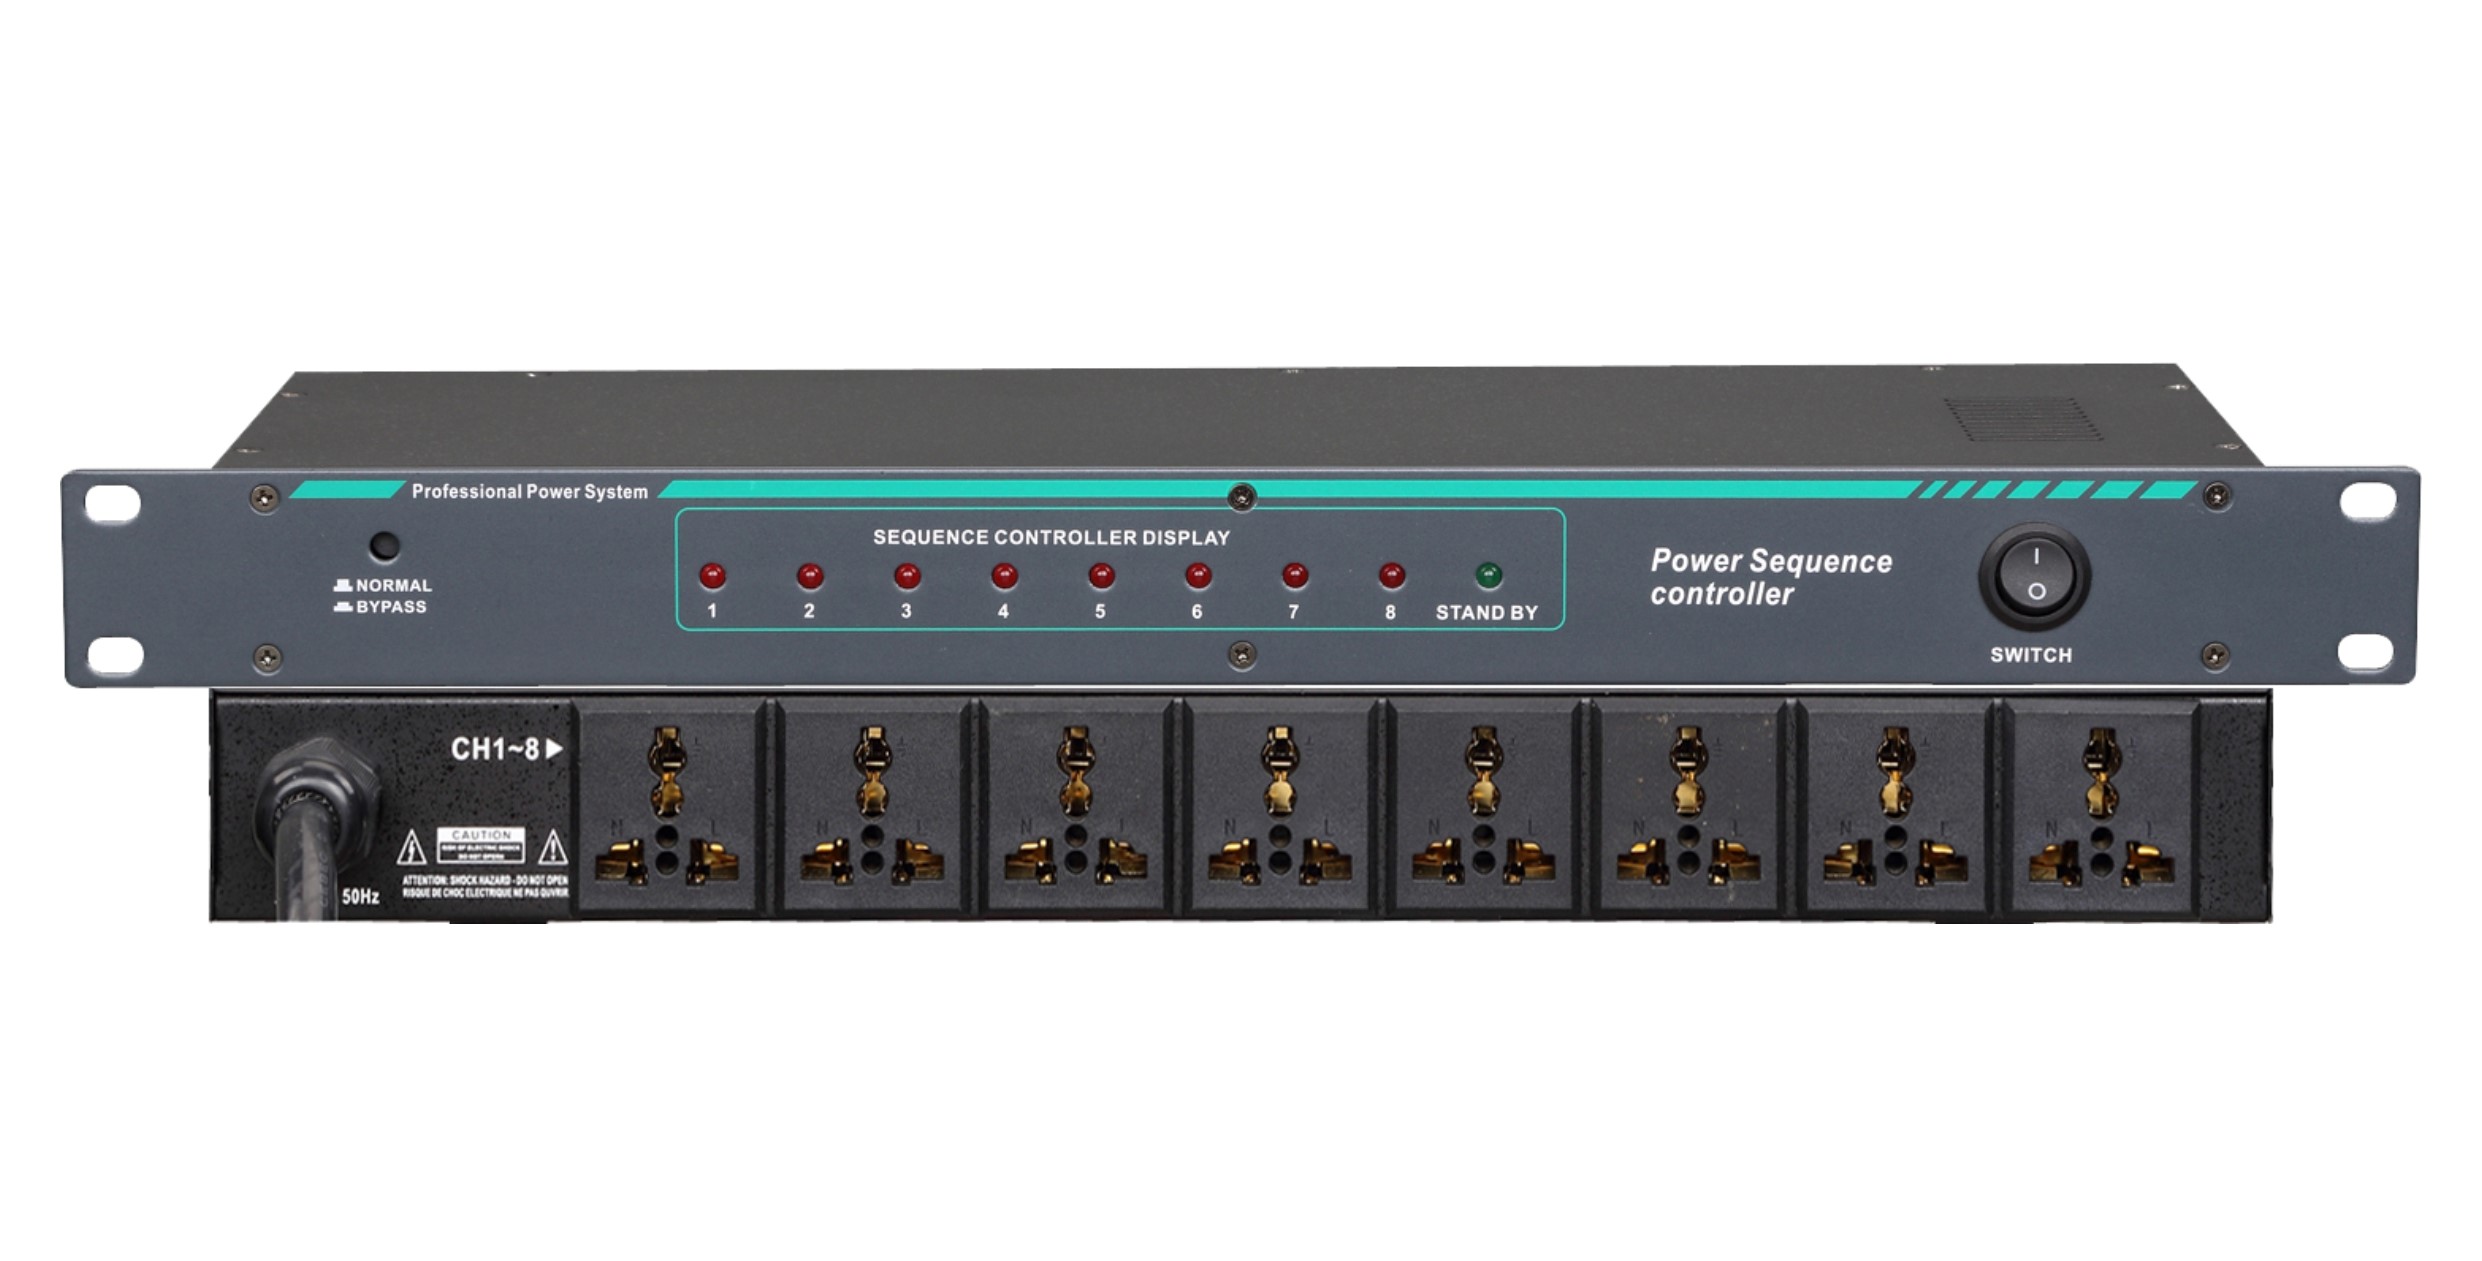Viewport: 2482px width, 1261px height.
Task: Click the 'ATTENTION: SHOCK HAZARD' warning text
Action: [485, 881]
